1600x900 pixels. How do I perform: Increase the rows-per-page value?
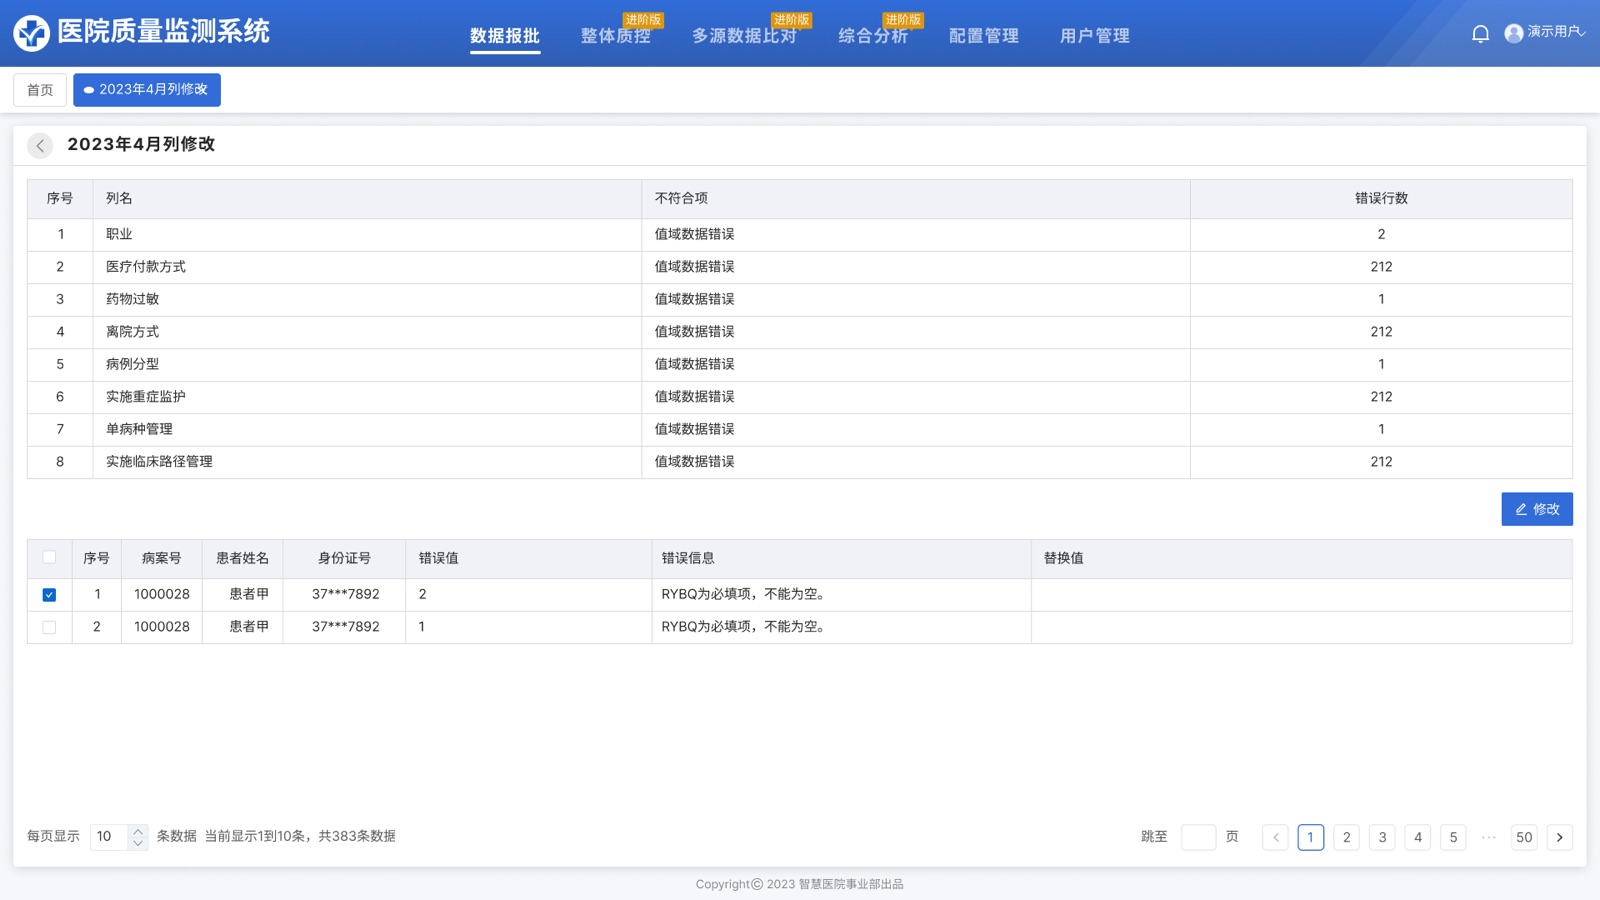[x=138, y=831]
